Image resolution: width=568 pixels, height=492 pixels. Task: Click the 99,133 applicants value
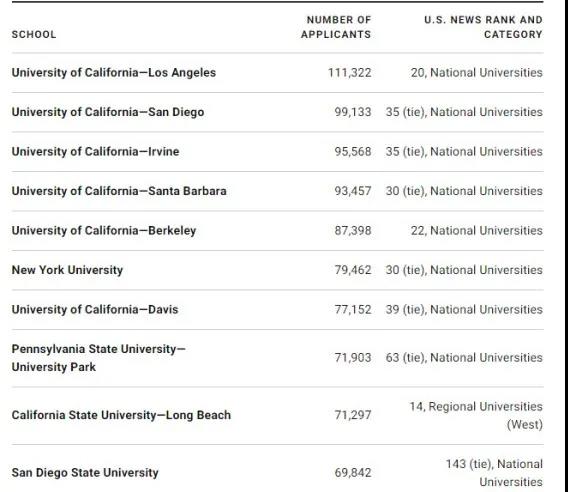(353, 112)
